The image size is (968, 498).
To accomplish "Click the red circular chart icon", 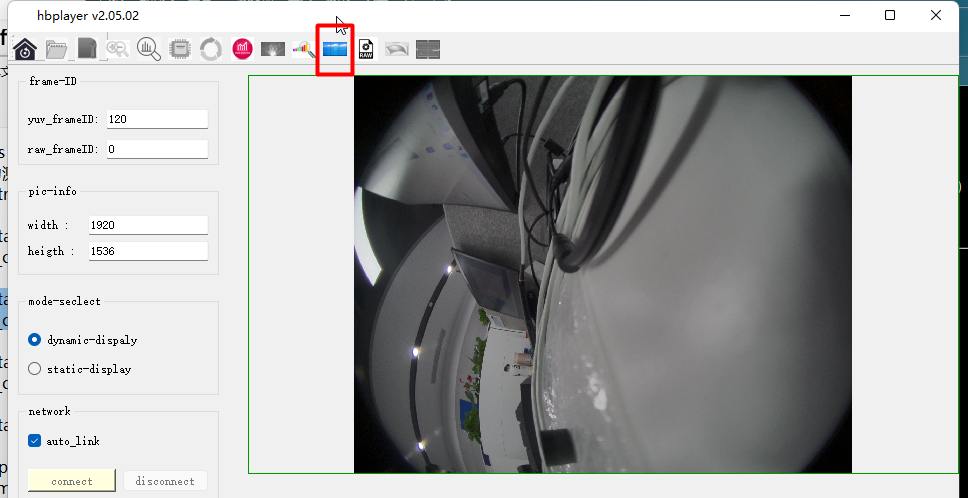I will click(242, 49).
